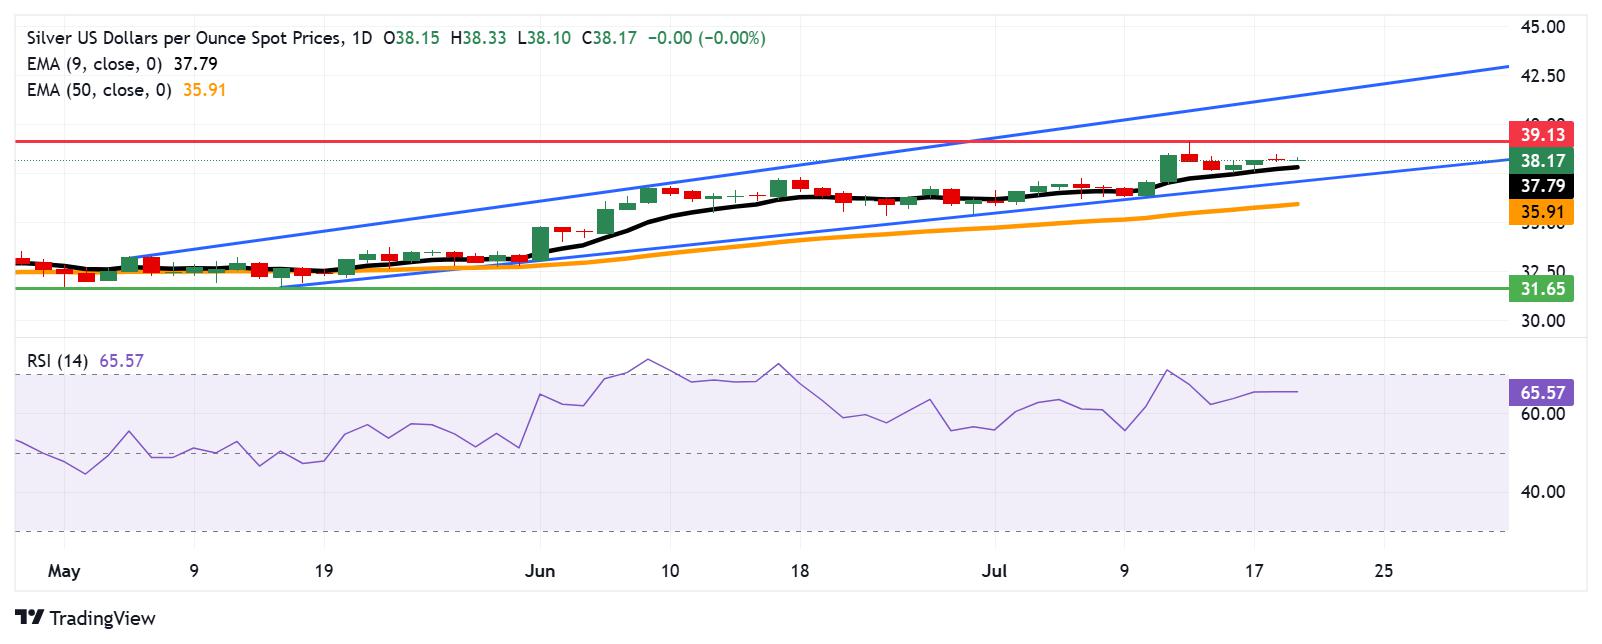1602x644 pixels.
Task: Click the 60.00 RSI scale label
Action: click(x=1542, y=414)
